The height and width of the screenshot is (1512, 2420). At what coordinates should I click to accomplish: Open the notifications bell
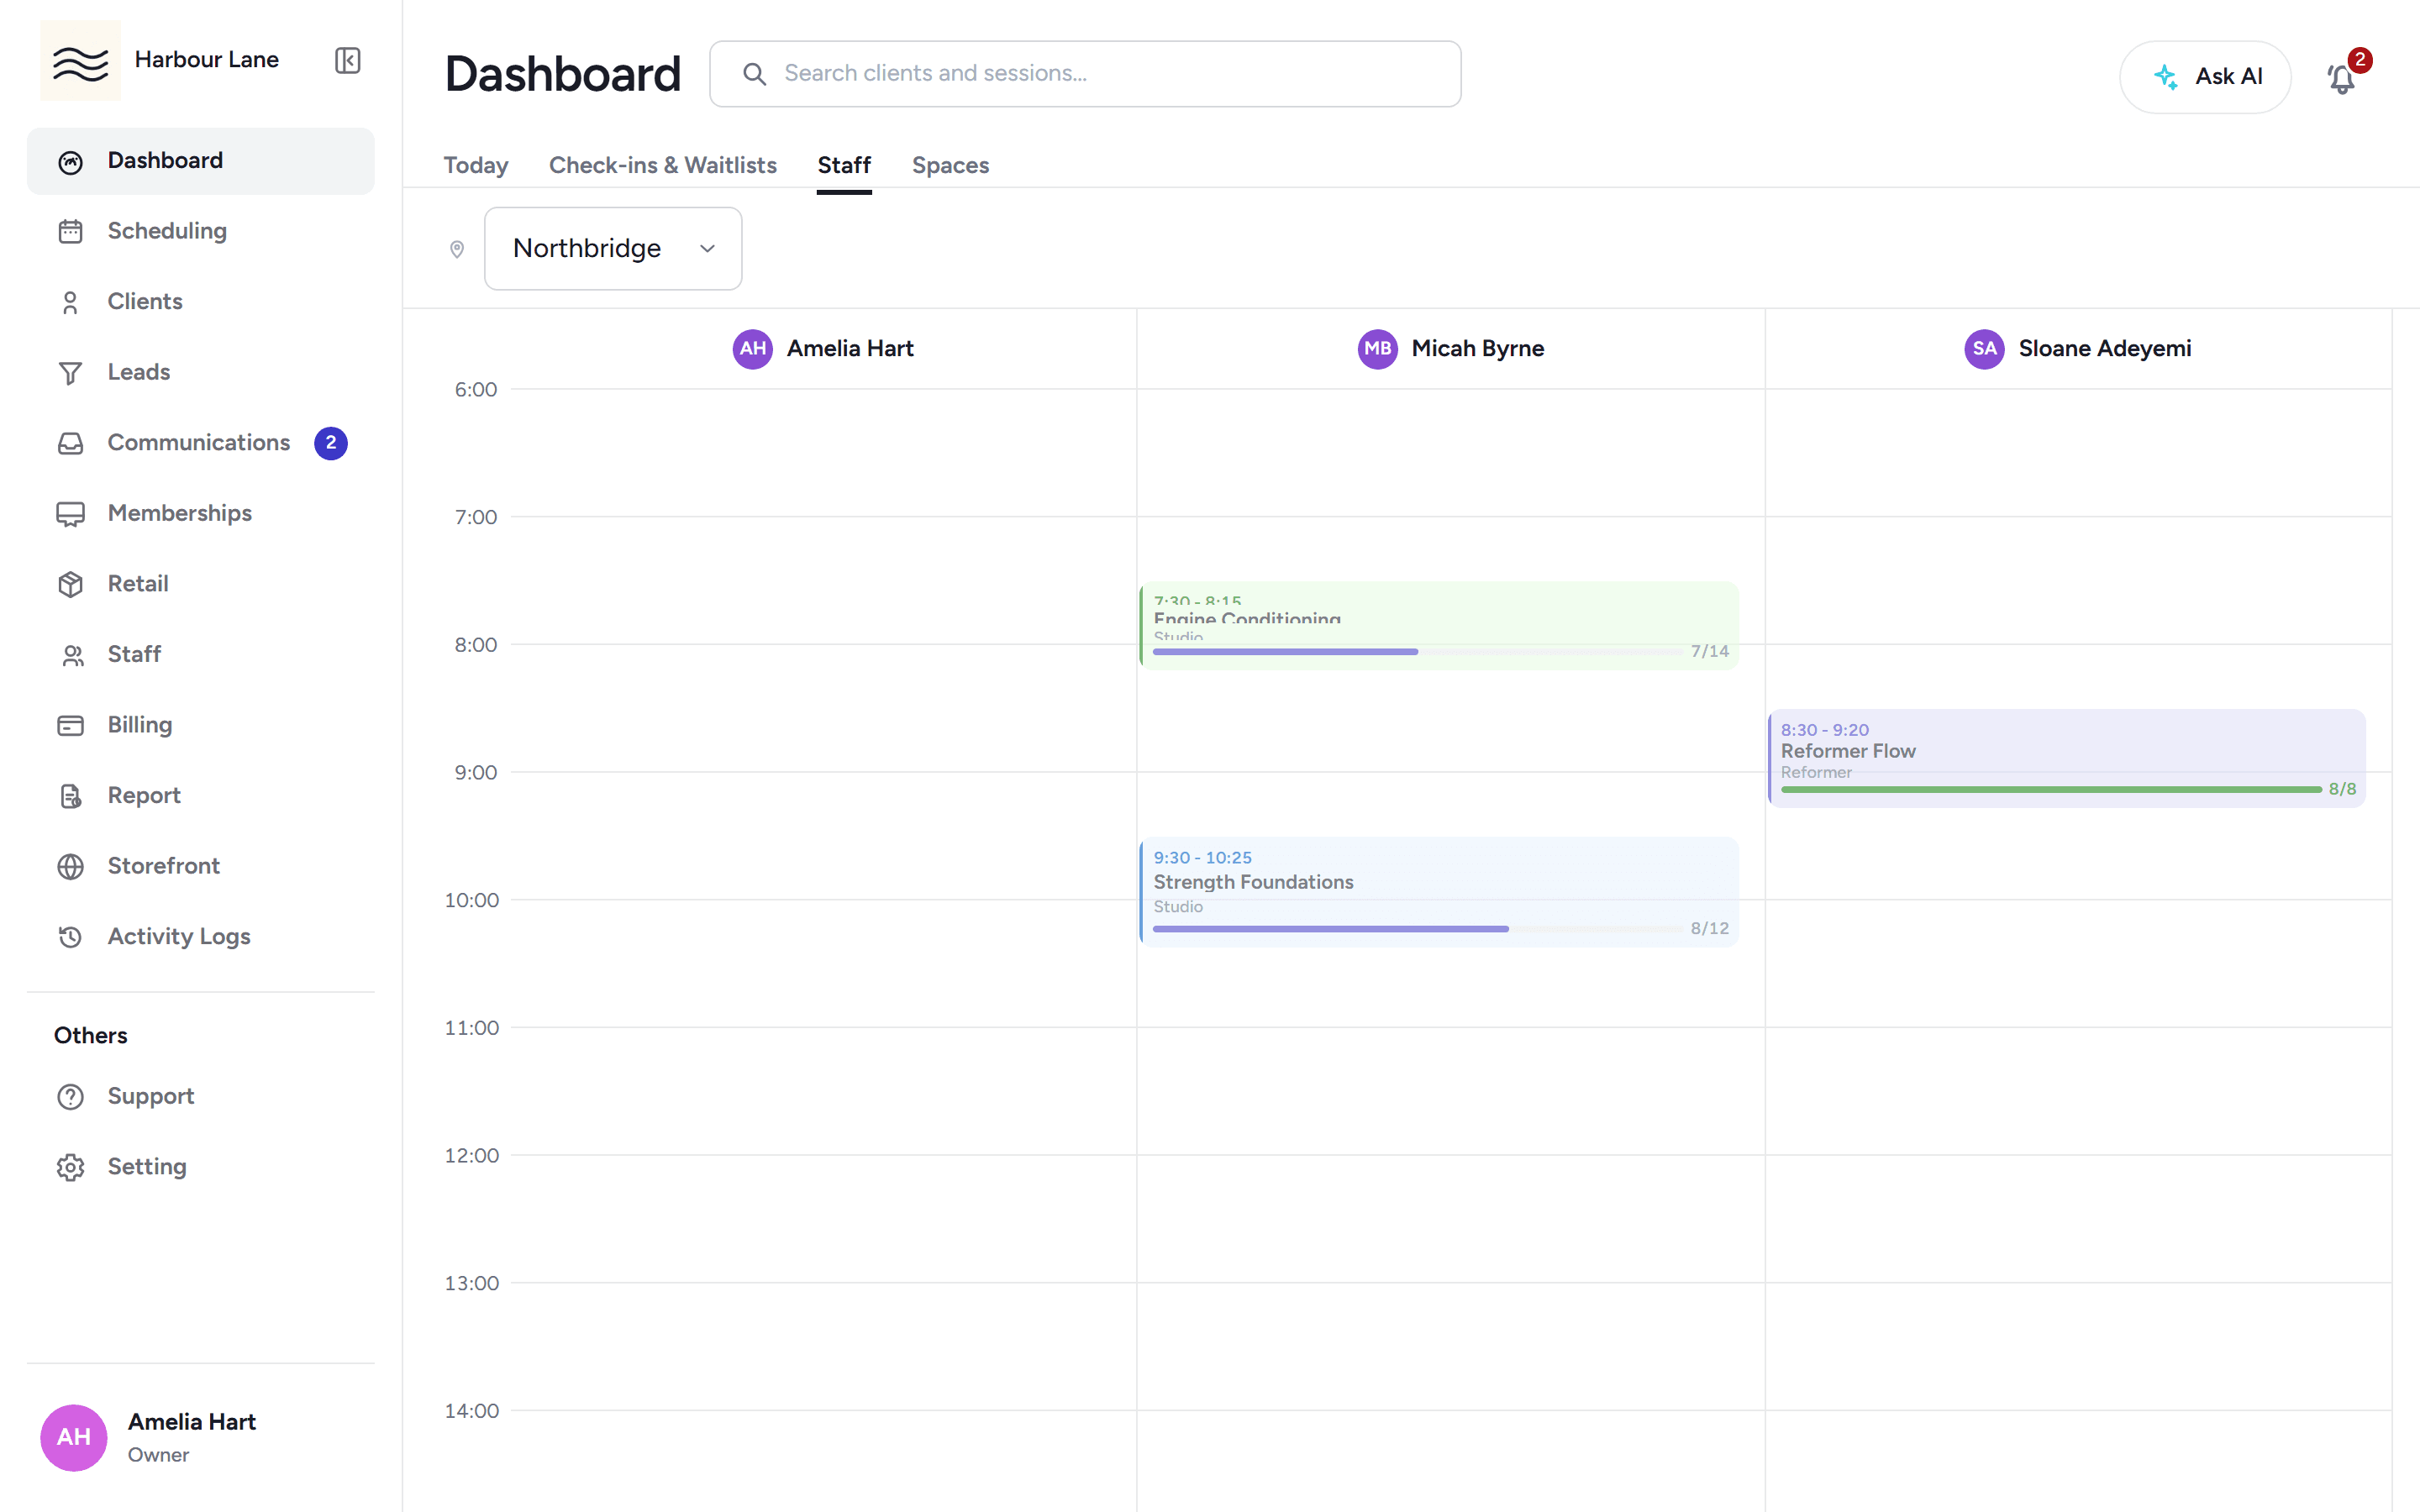2342,78
